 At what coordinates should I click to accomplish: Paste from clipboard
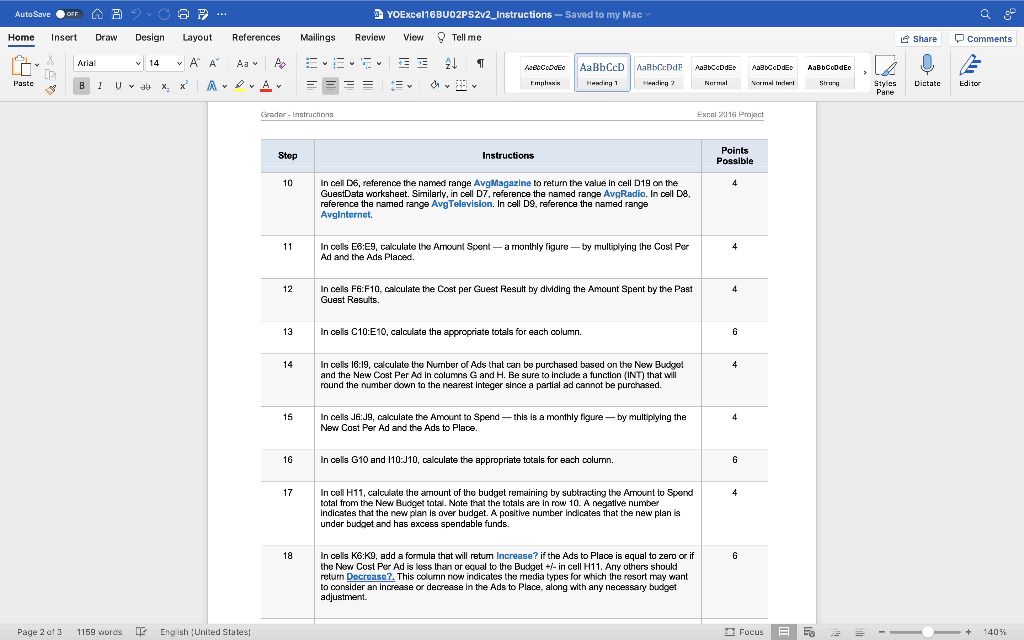(22, 71)
